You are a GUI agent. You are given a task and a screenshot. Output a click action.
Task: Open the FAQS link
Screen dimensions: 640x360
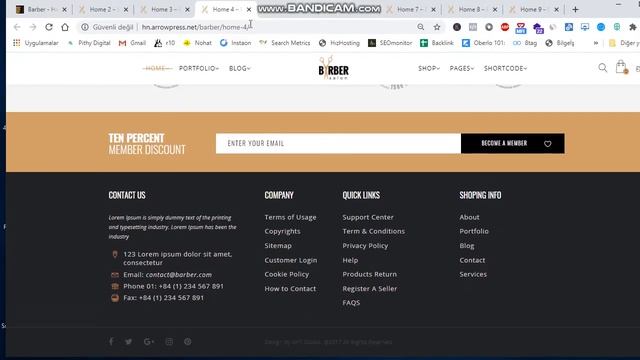click(351, 302)
